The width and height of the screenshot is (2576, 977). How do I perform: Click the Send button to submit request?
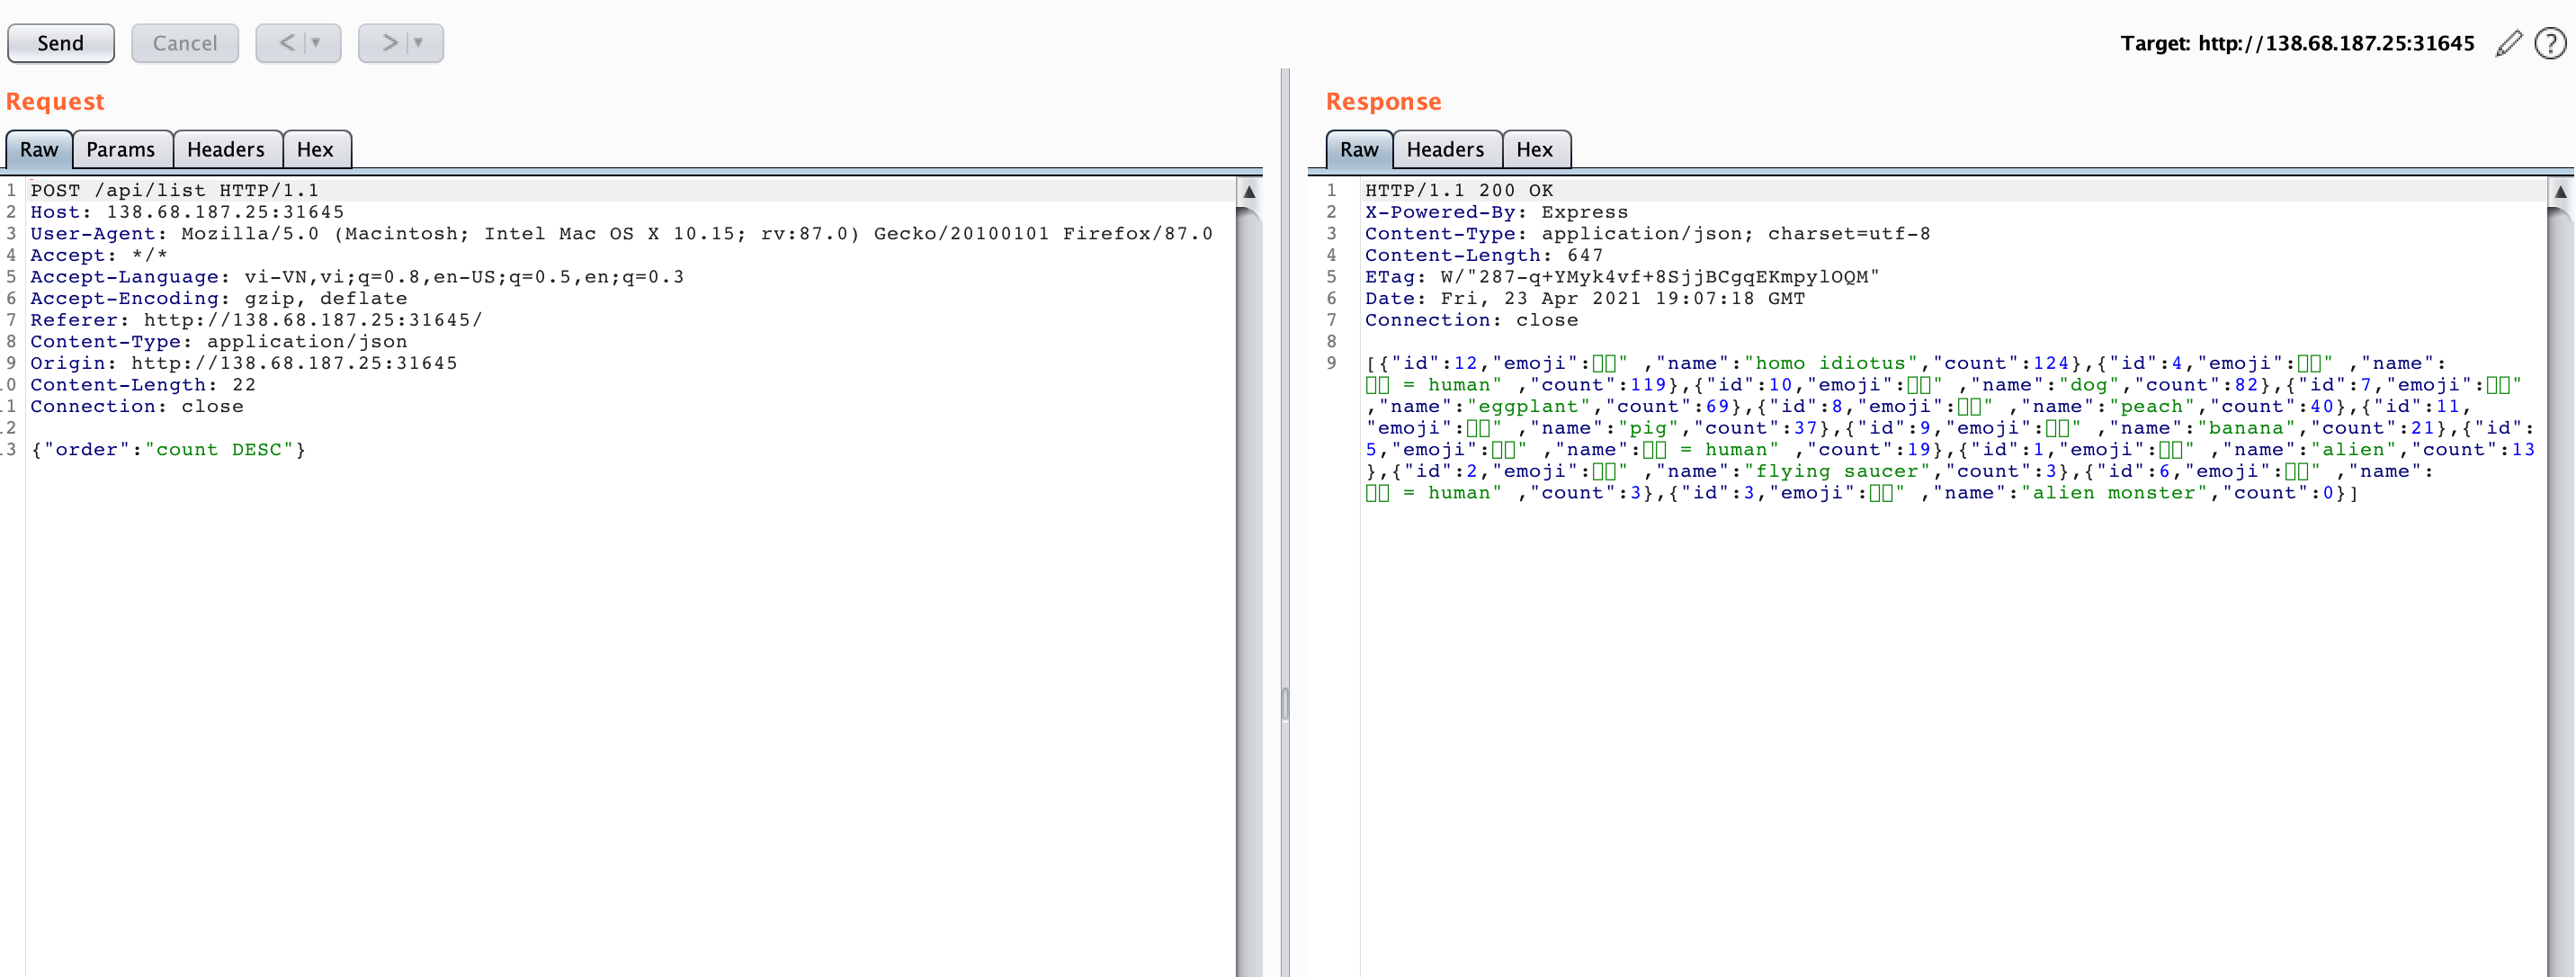coord(61,41)
